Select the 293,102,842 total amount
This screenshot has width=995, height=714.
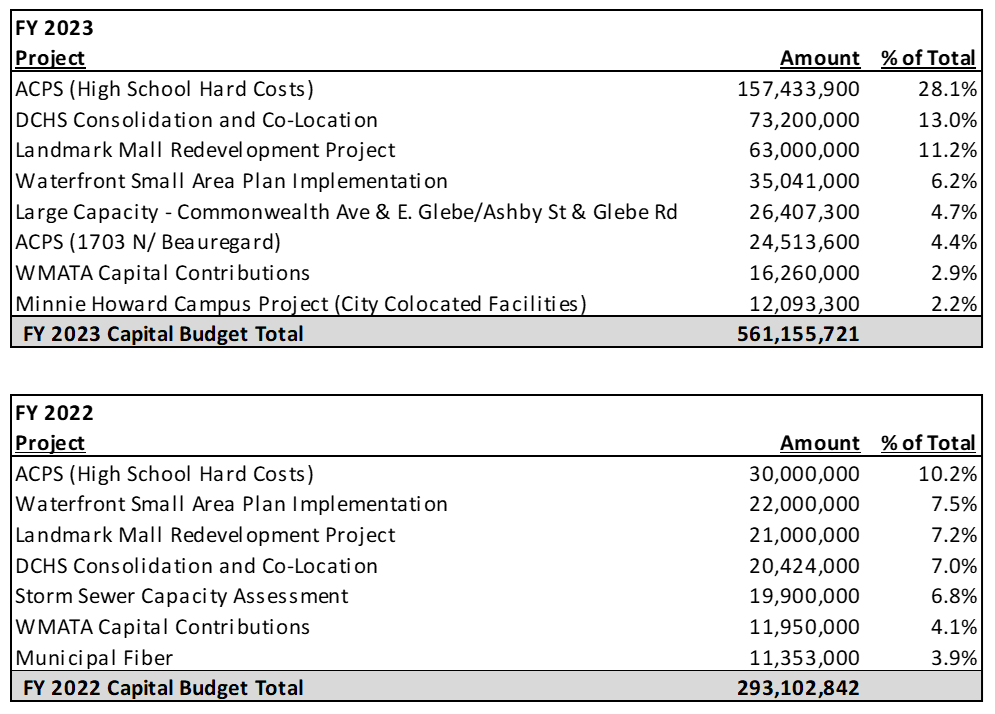coord(798,688)
